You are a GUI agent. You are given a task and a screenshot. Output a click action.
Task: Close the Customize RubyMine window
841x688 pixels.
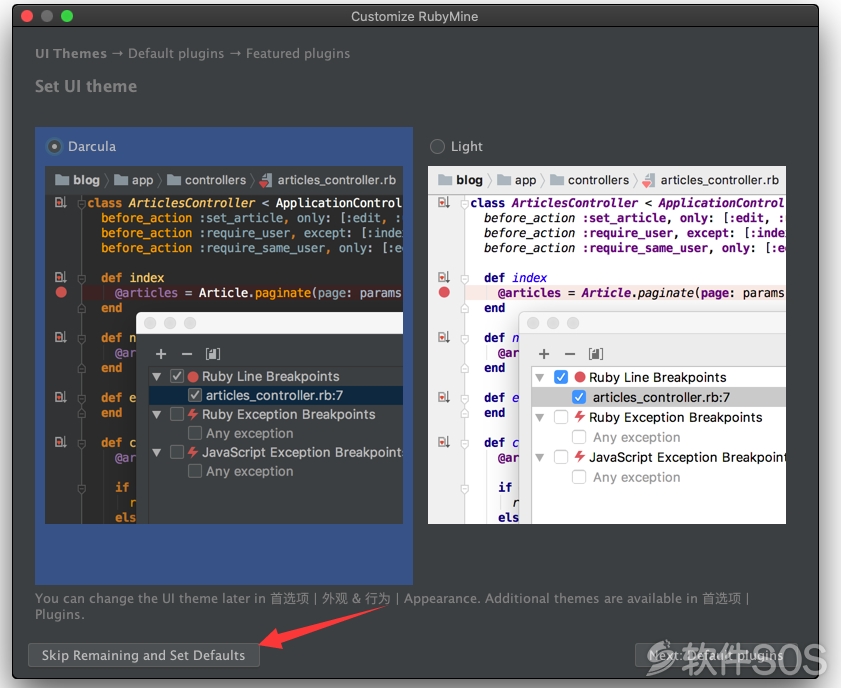point(27,16)
